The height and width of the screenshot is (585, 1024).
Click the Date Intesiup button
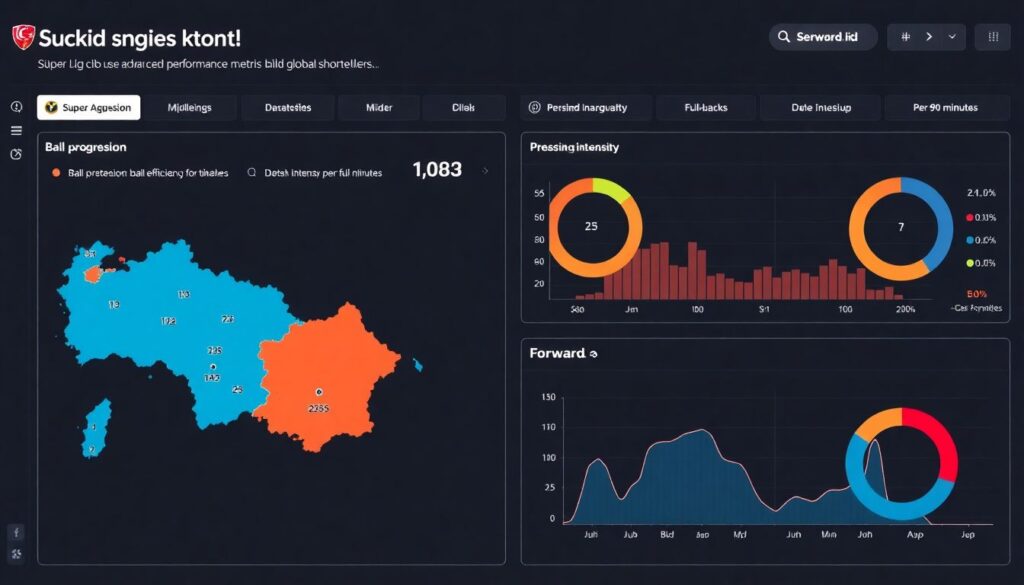point(820,107)
